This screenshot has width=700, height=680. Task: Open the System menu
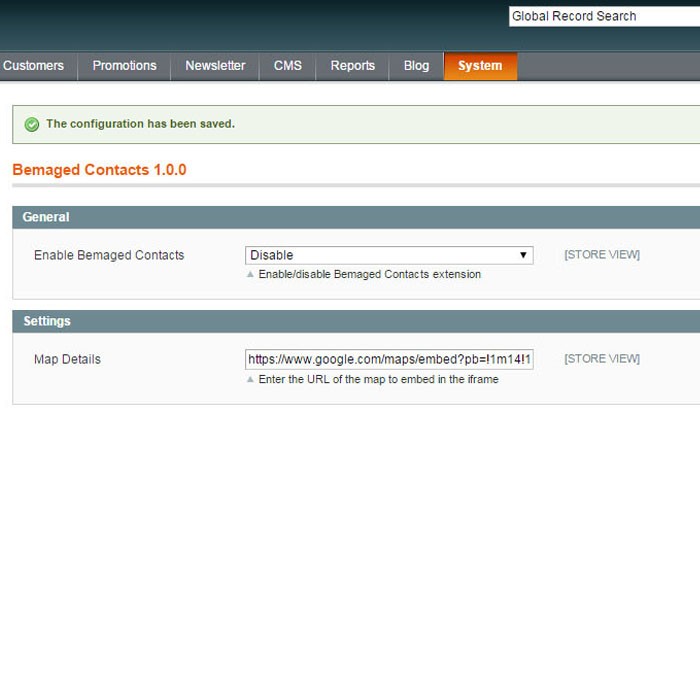480,66
